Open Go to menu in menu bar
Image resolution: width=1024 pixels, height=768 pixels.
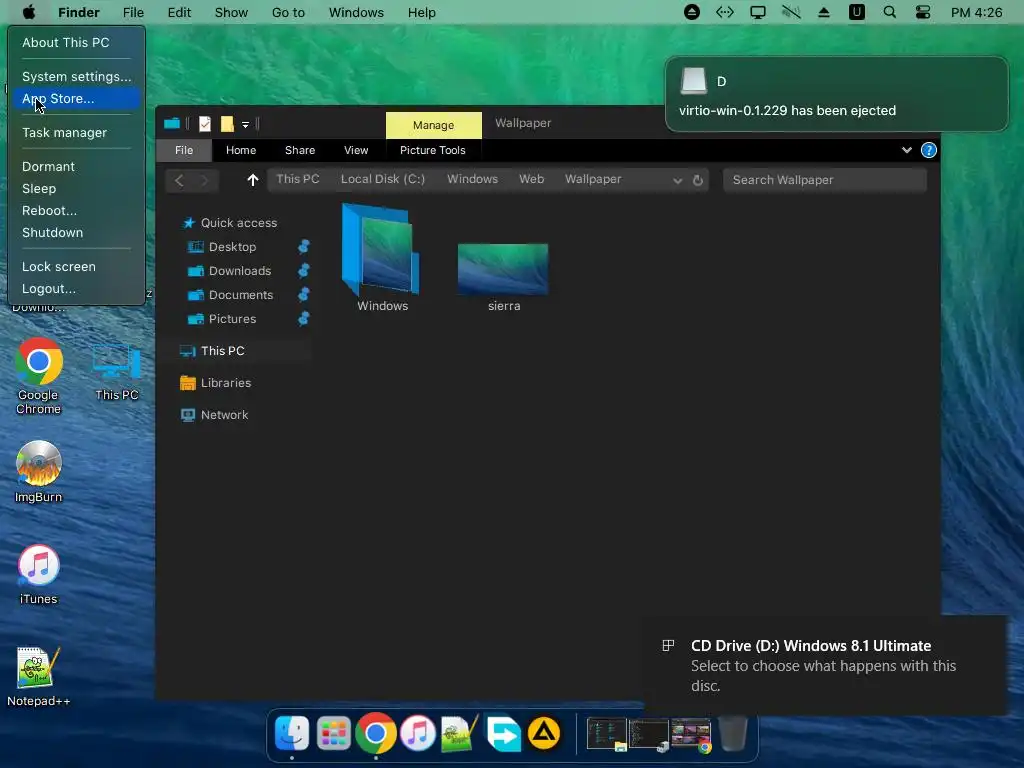pos(288,12)
